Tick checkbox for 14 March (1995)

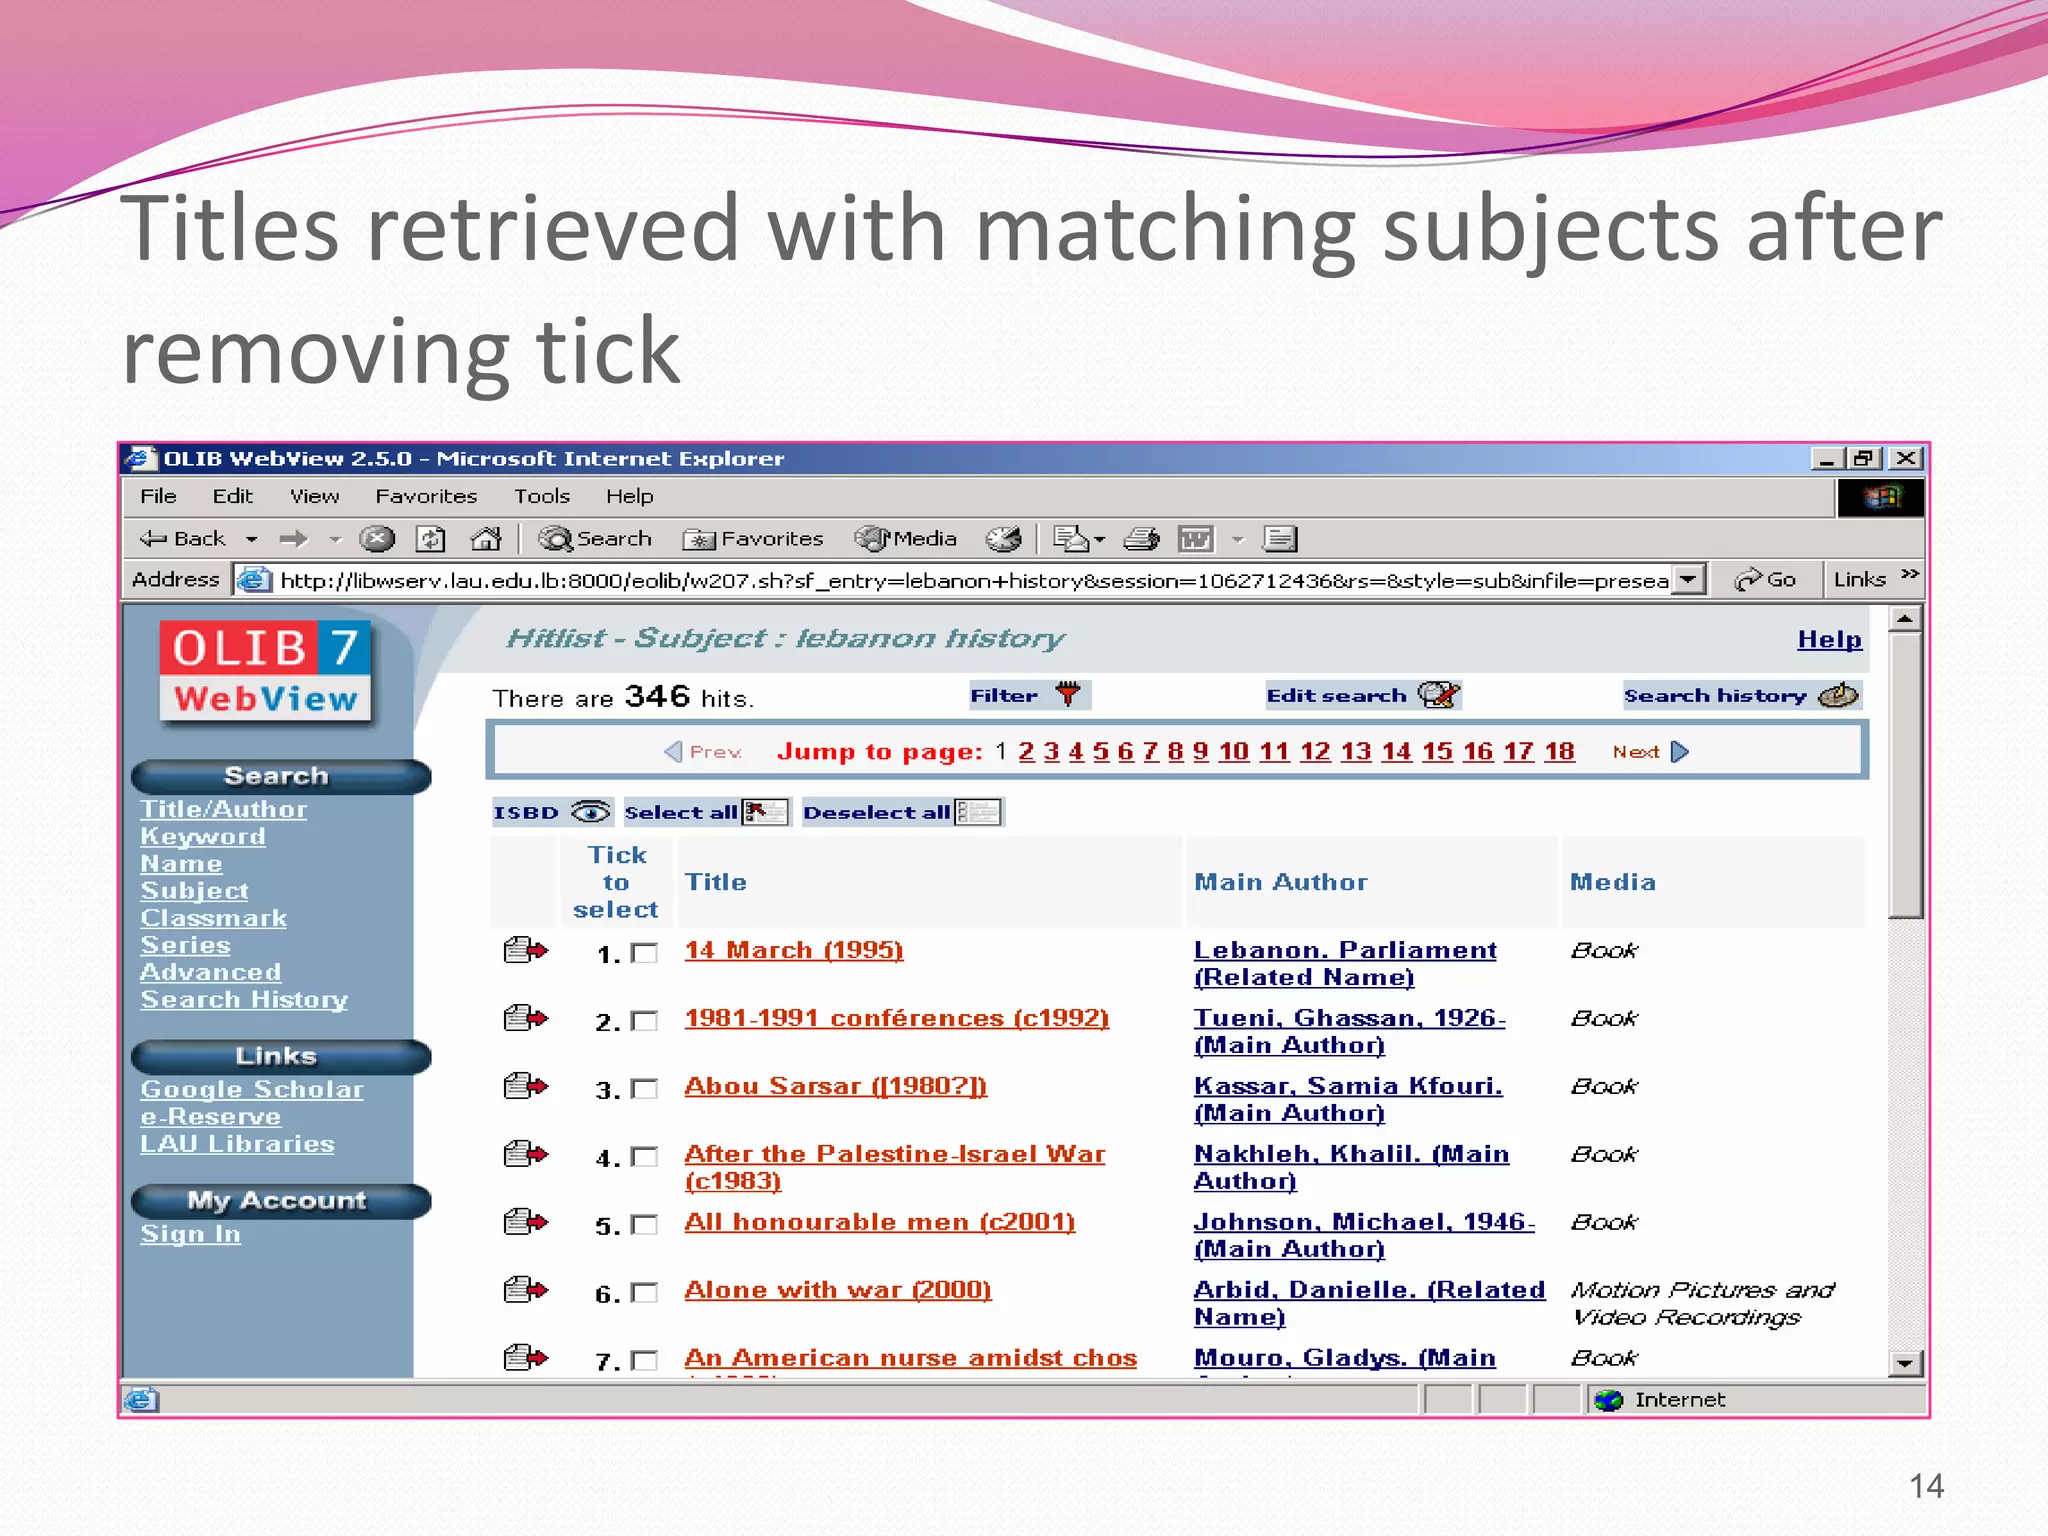coord(646,953)
